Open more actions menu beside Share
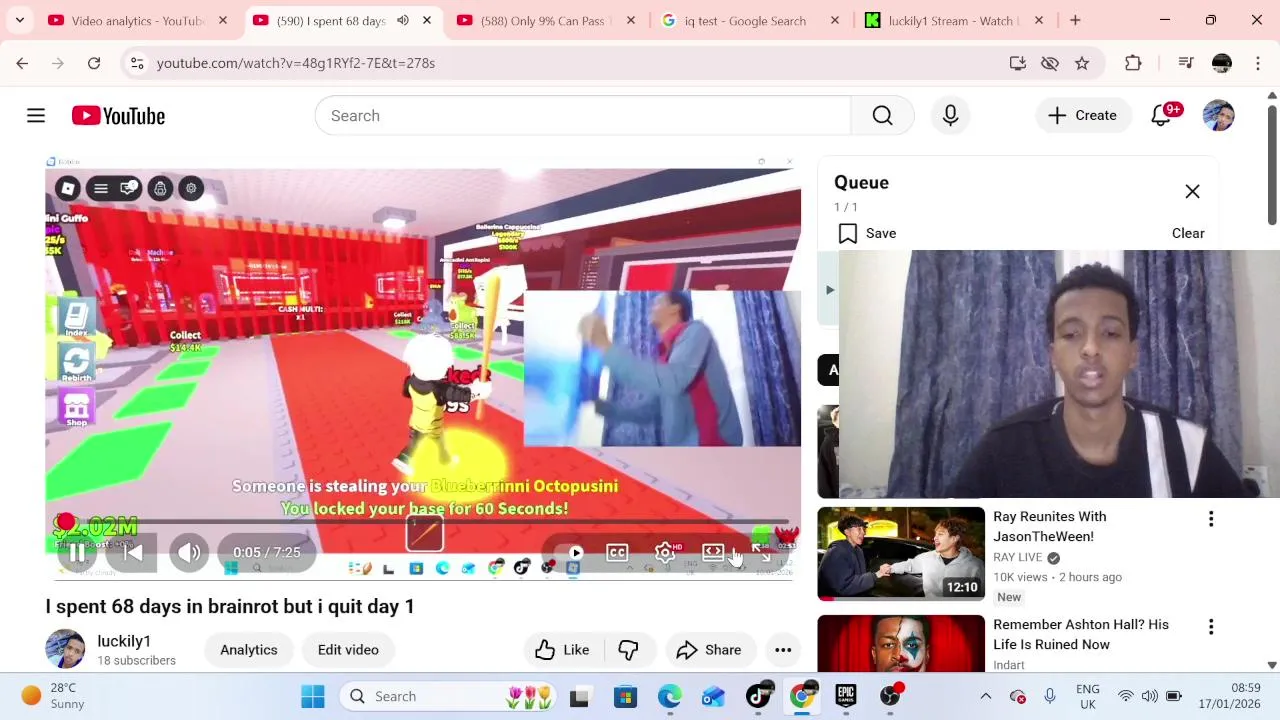1280x720 pixels. pos(783,650)
